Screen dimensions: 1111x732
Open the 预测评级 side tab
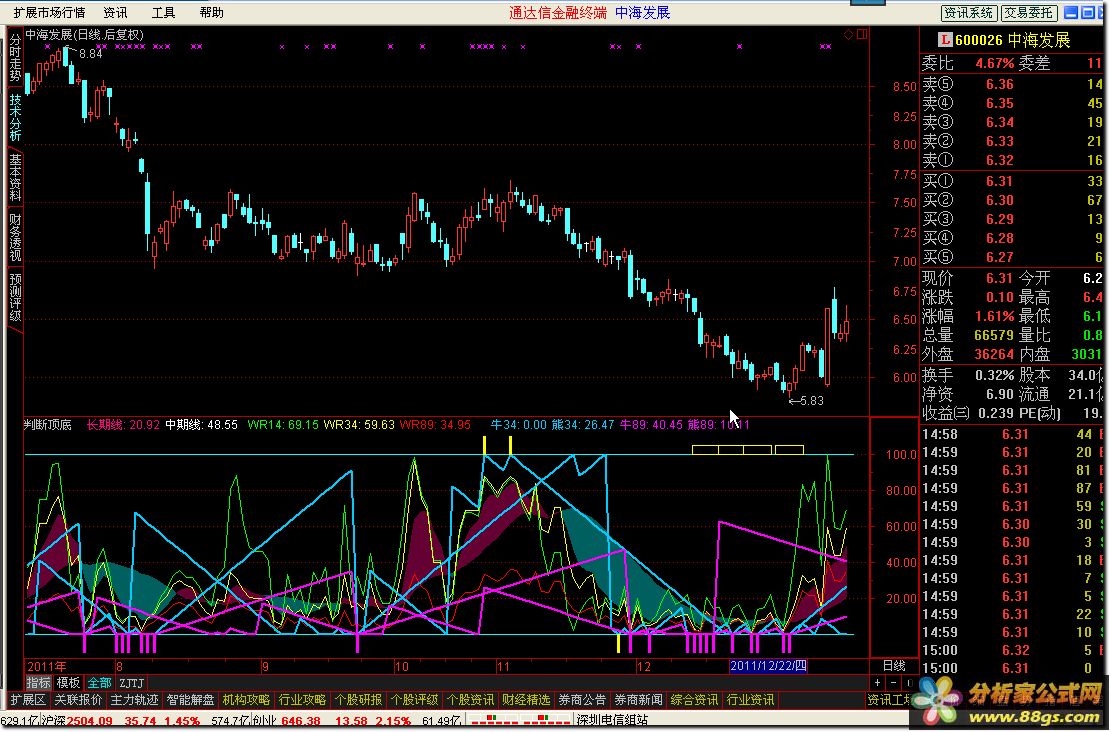[x=16, y=296]
